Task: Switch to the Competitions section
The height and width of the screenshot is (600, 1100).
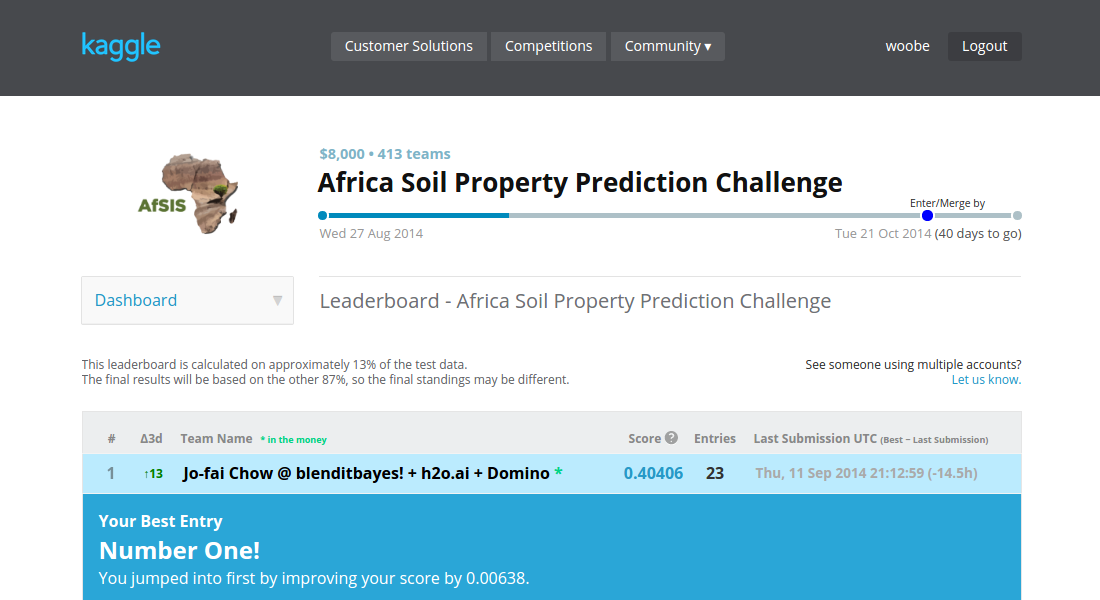Action: (548, 46)
